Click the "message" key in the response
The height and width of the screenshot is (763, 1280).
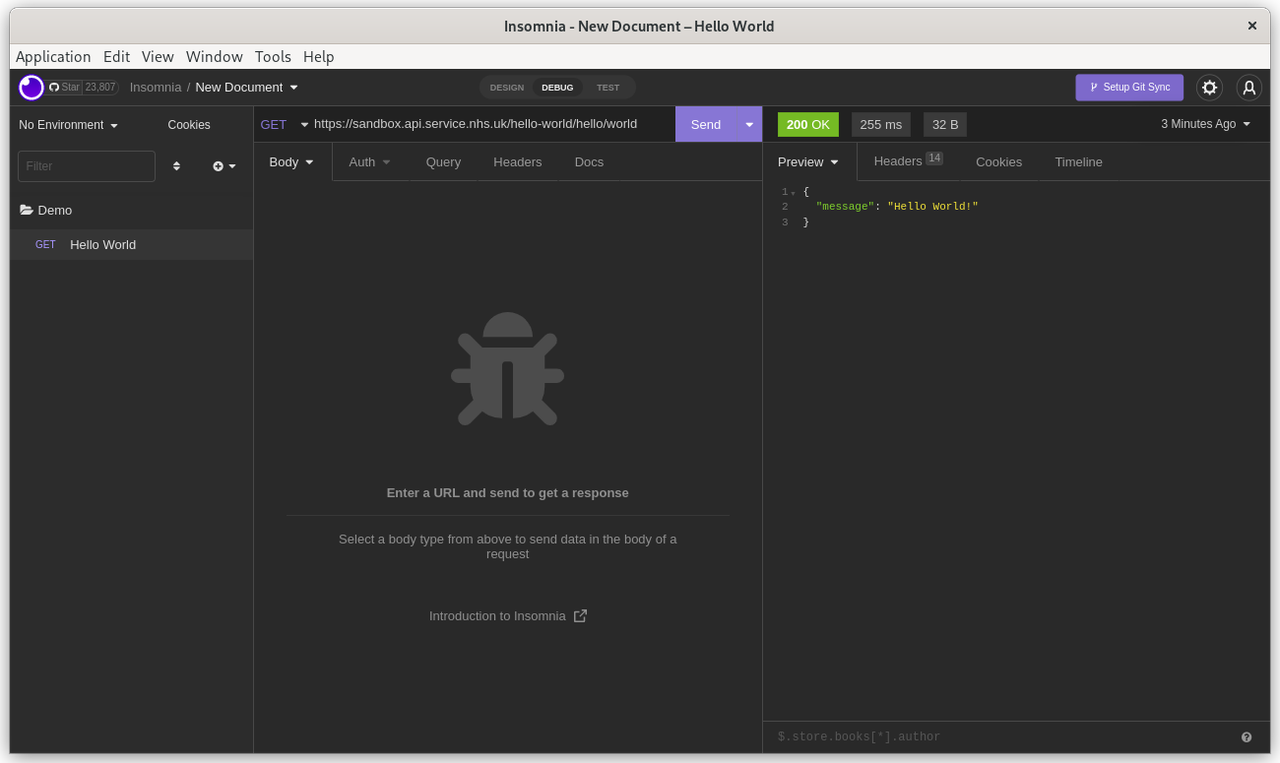[845, 206]
